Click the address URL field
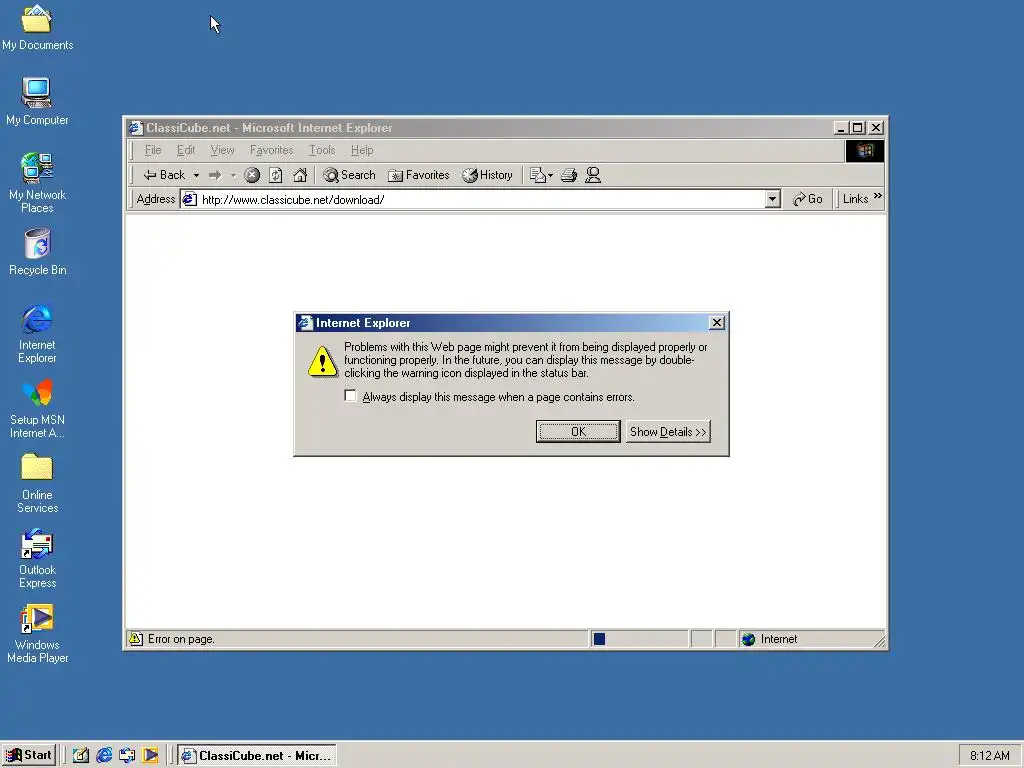Image resolution: width=1024 pixels, height=768 pixels. [x=481, y=199]
